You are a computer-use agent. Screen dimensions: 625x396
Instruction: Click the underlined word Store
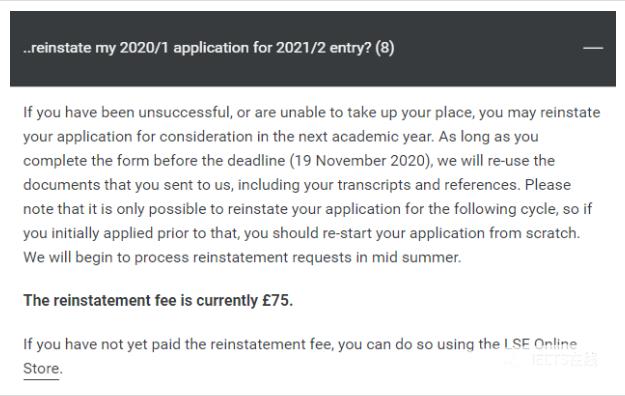[41, 368]
